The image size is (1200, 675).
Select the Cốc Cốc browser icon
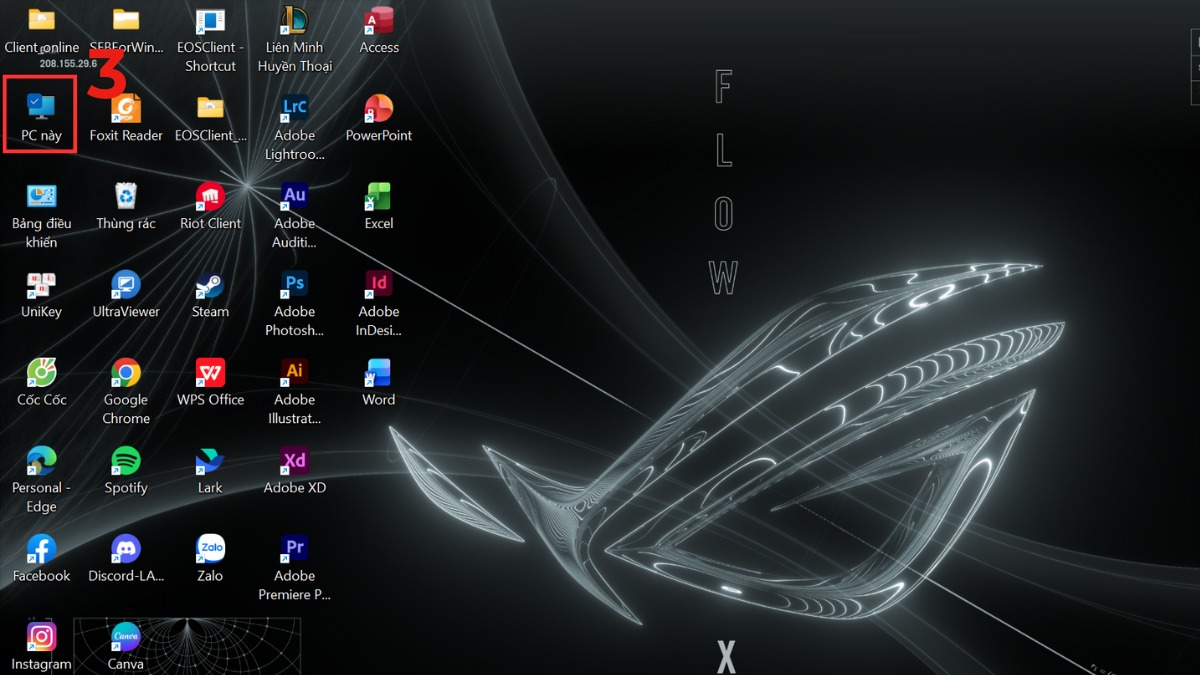click(41, 372)
